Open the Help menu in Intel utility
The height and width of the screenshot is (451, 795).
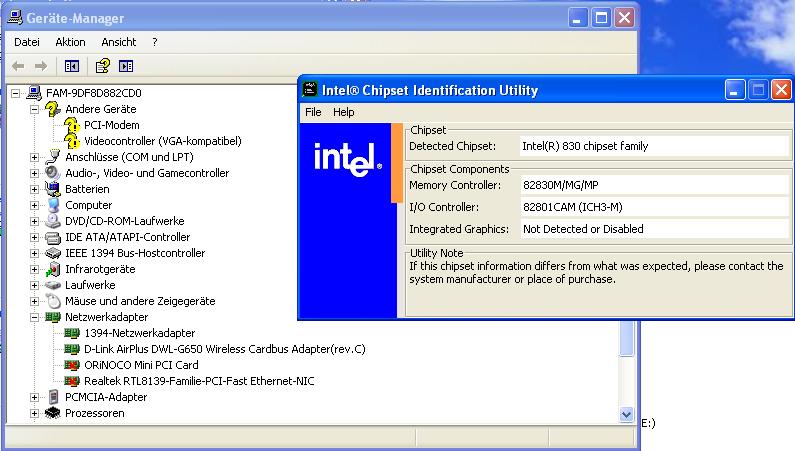344,112
